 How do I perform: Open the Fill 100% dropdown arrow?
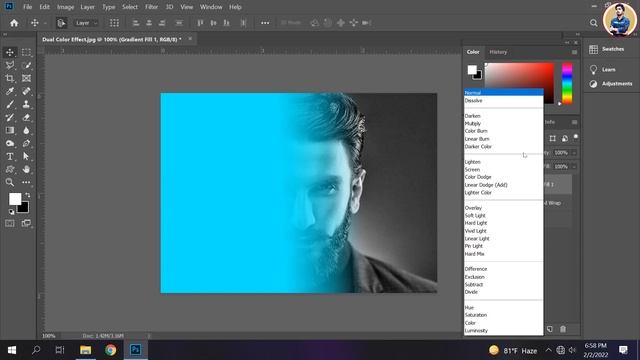tap(574, 167)
